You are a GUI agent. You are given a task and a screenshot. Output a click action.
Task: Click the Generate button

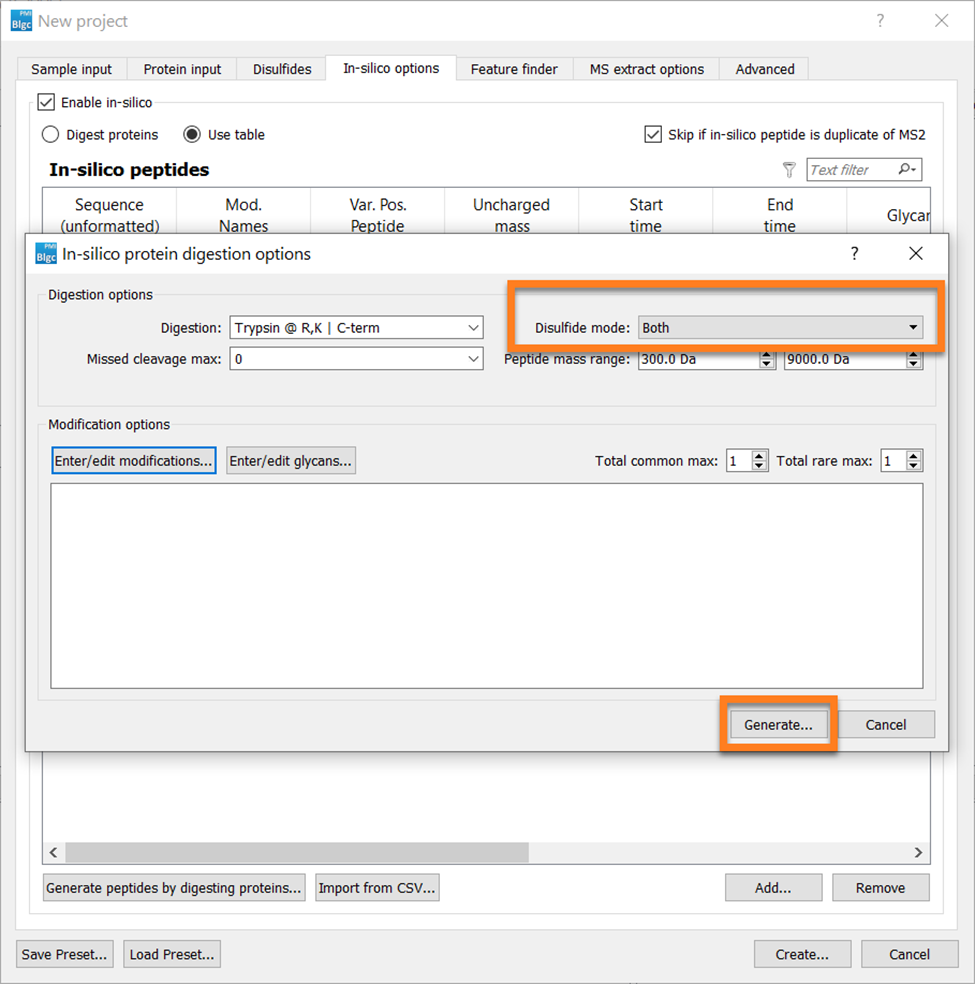[778, 724]
